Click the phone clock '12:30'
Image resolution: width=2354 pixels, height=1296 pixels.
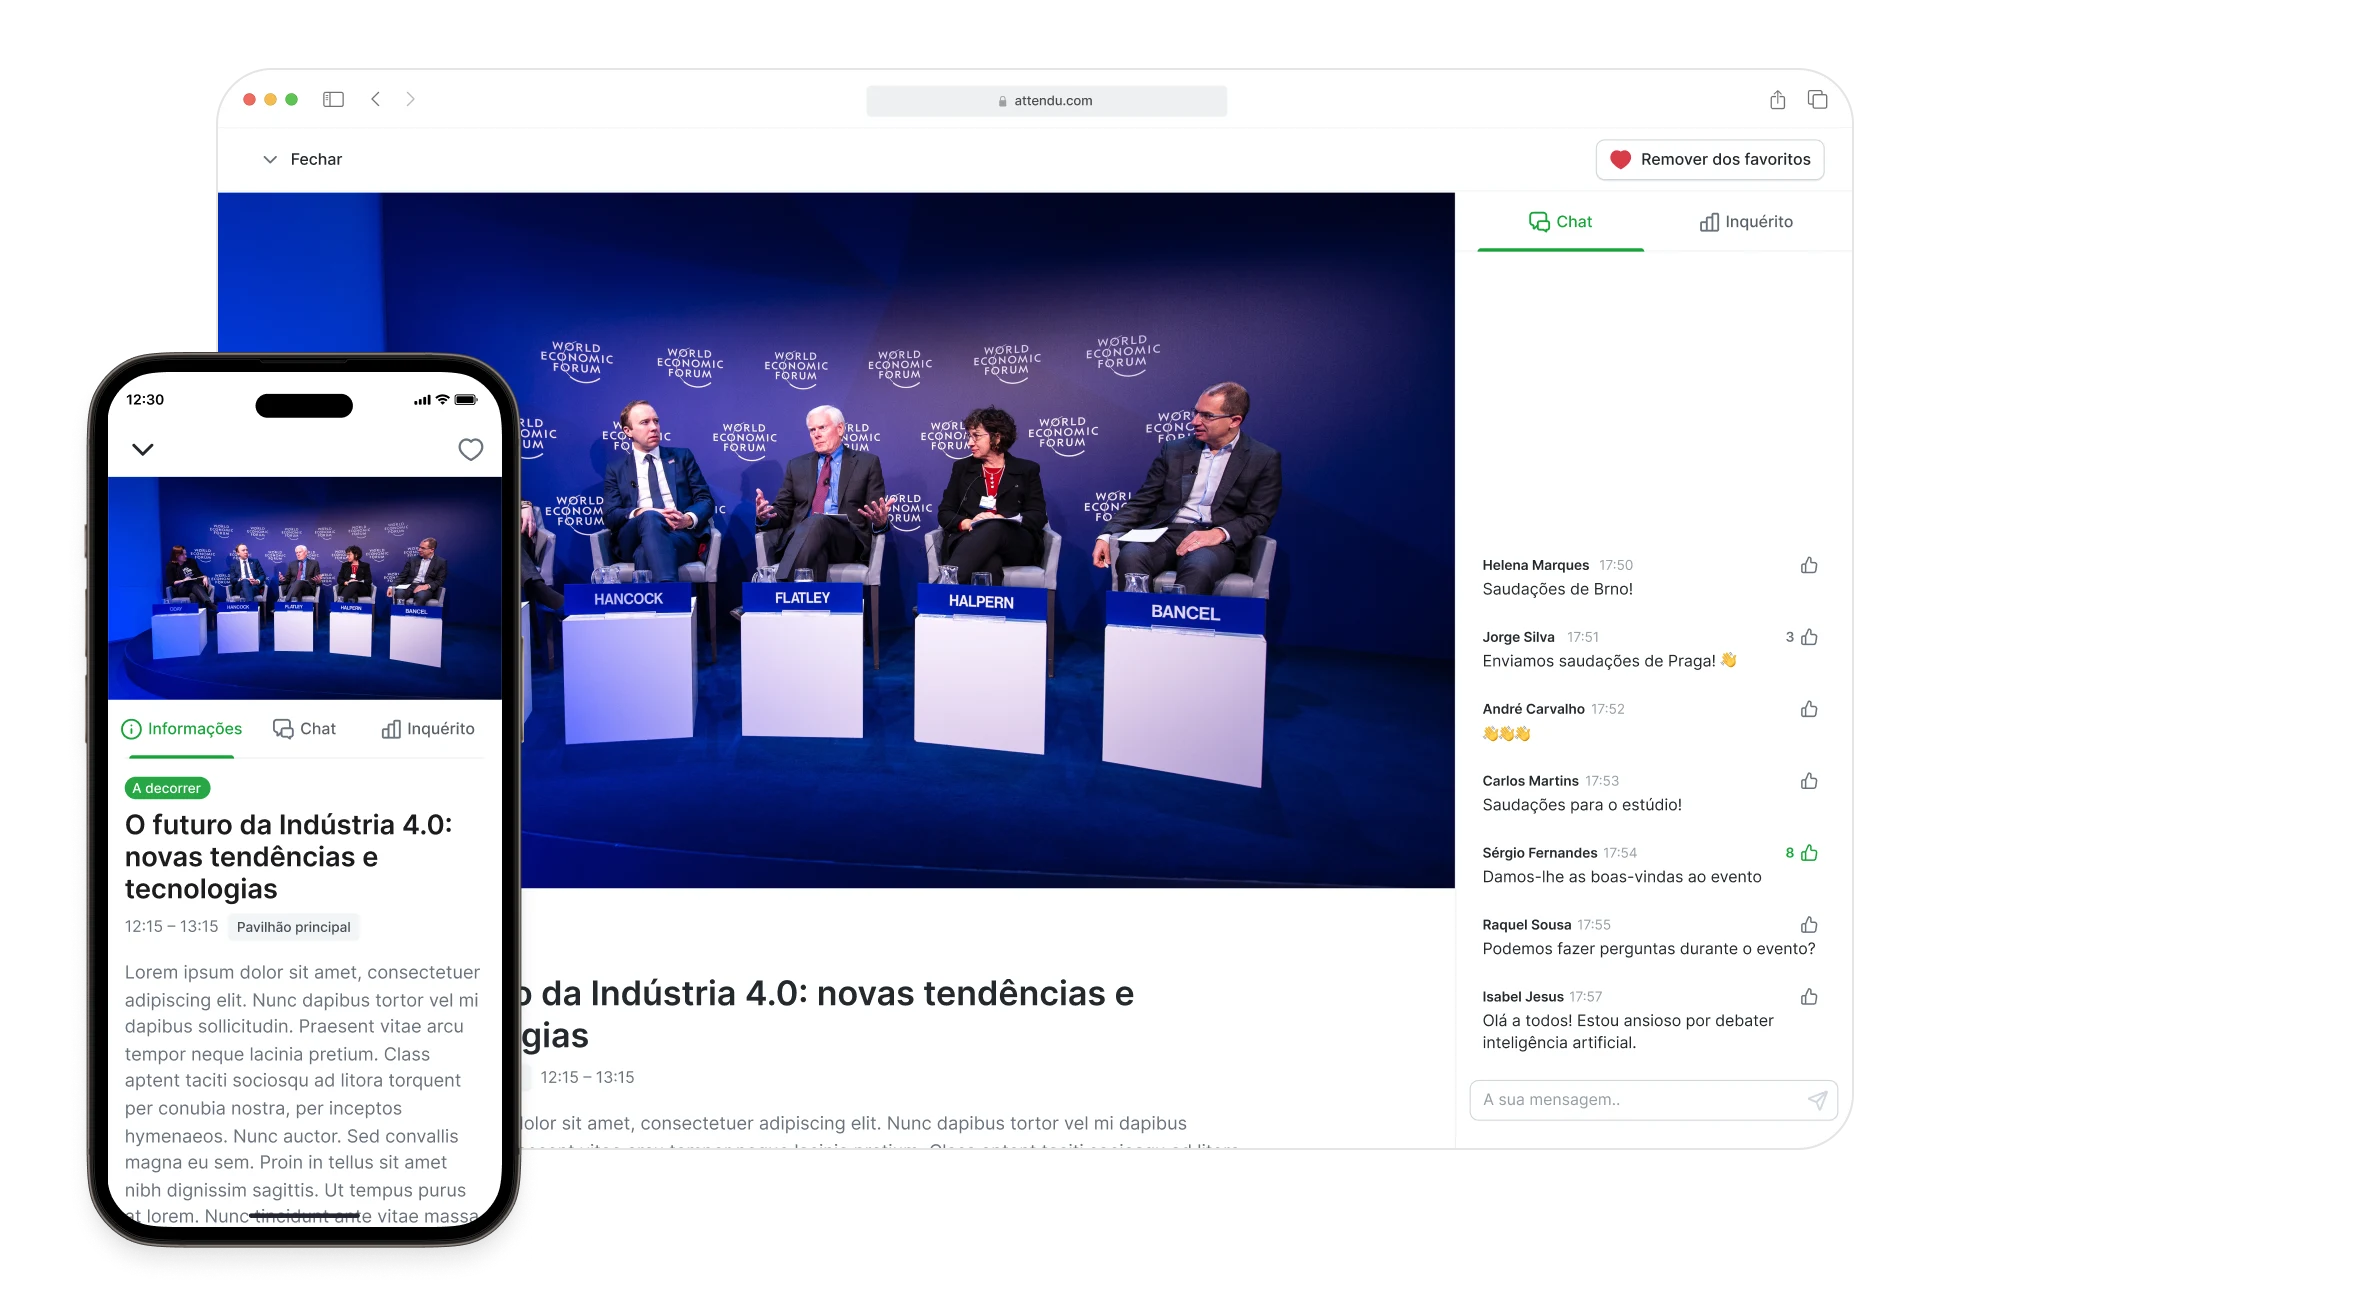[145, 399]
